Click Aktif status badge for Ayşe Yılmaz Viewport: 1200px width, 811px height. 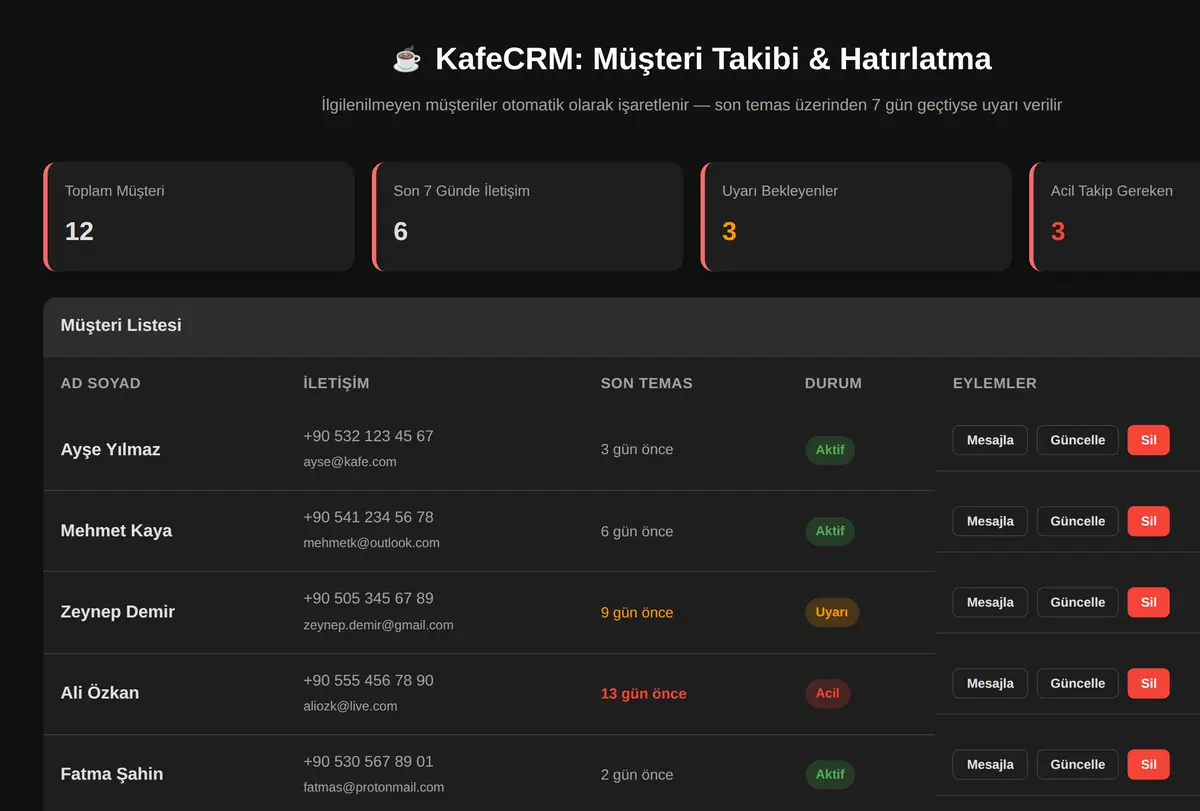pos(830,450)
